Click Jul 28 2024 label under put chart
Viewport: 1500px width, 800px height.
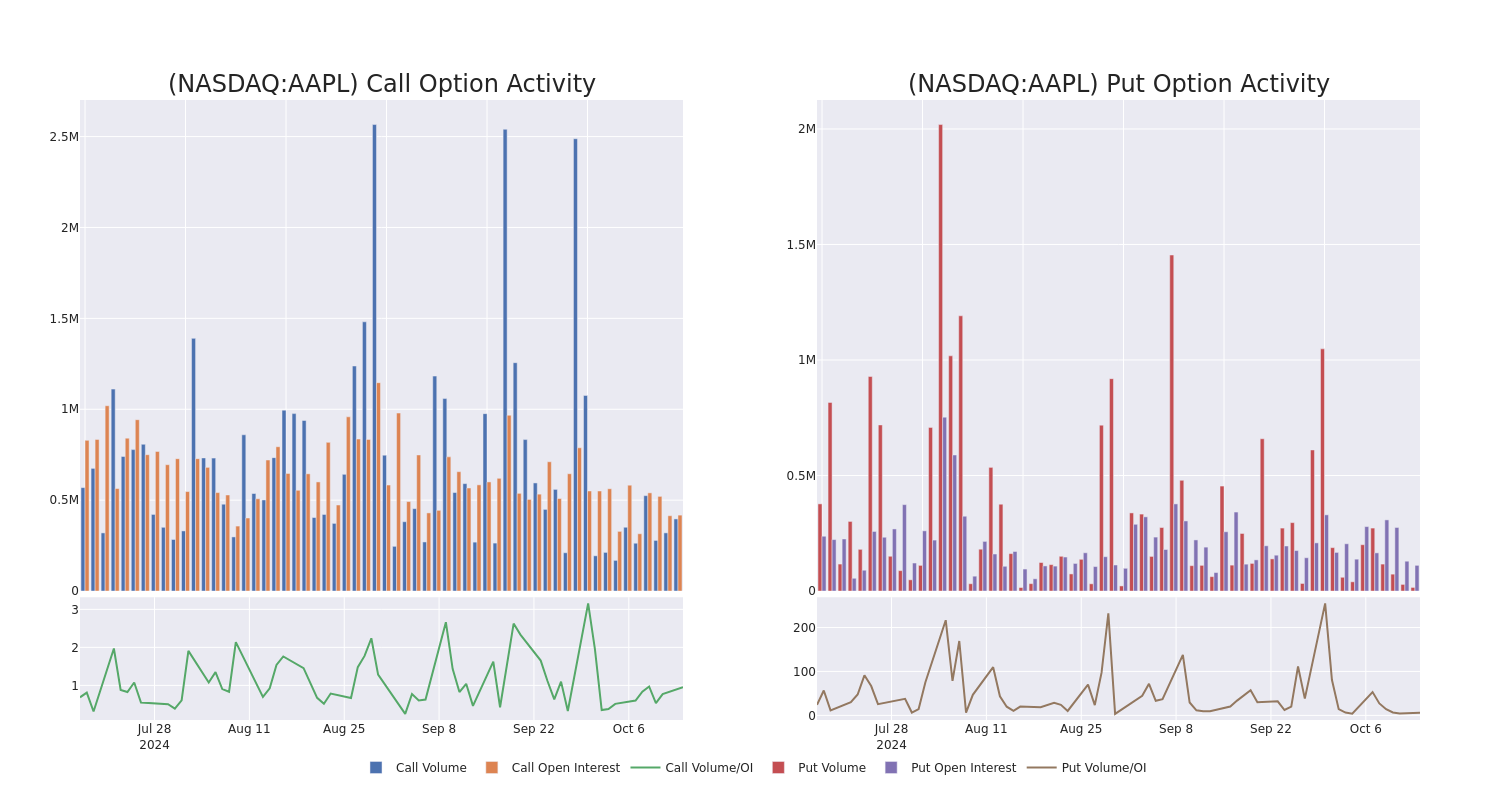click(891, 737)
